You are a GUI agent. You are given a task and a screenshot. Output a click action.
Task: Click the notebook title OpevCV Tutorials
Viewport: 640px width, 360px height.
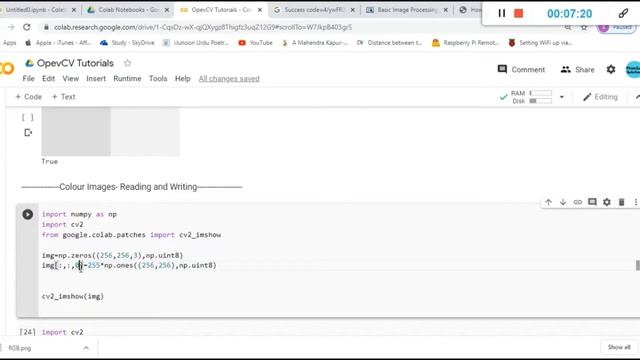75,63
